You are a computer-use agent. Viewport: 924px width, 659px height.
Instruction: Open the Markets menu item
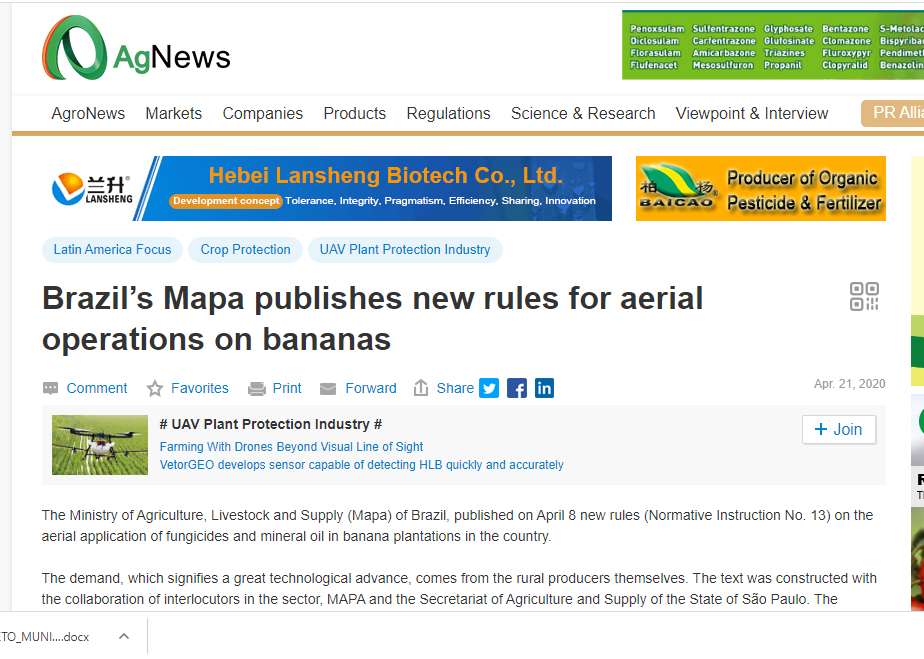(x=173, y=113)
